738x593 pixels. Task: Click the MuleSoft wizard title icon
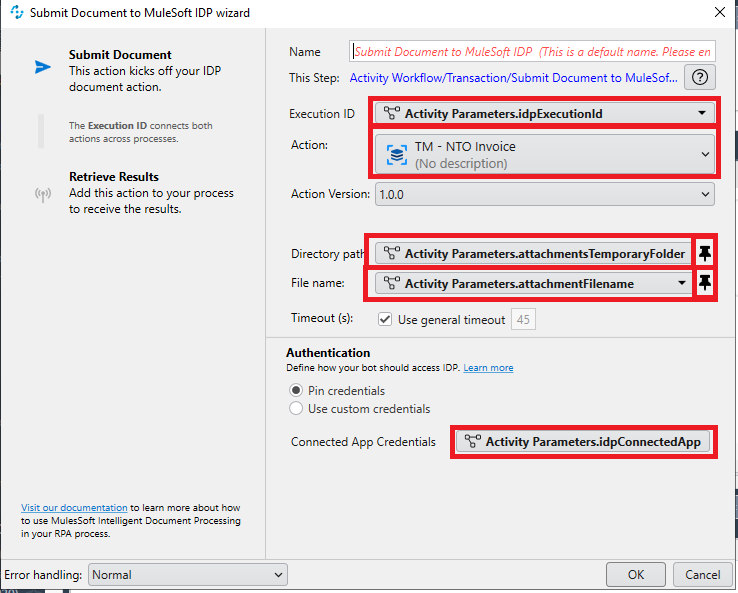tap(16, 12)
